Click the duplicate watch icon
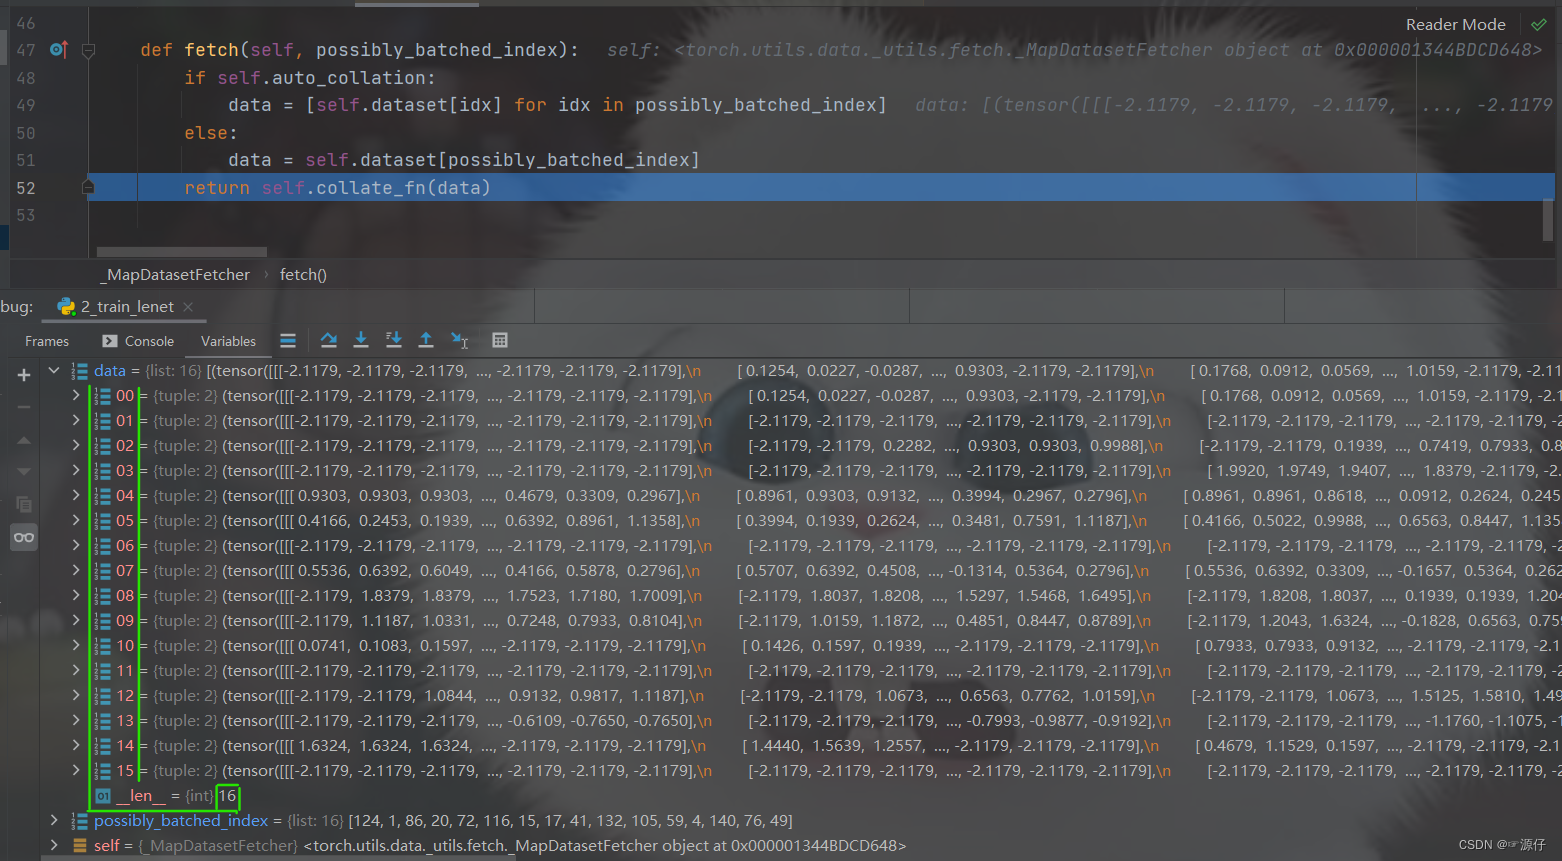This screenshot has height=861, width=1562. [x=24, y=504]
